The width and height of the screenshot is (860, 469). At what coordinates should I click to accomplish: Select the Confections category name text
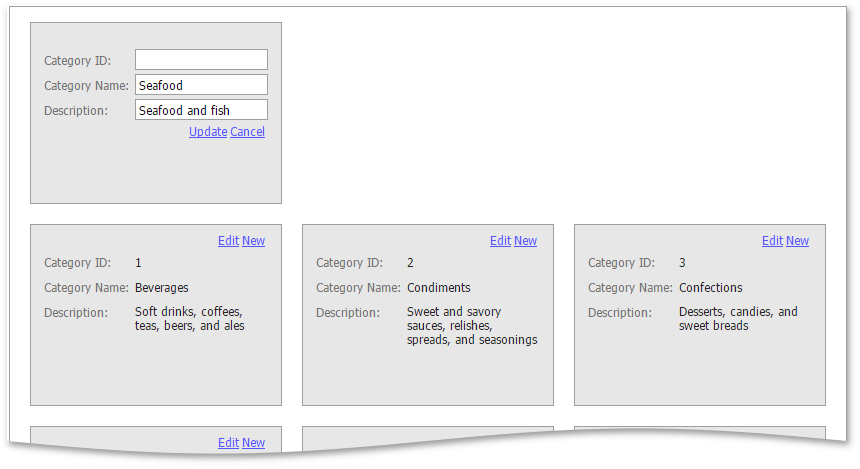point(711,288)
